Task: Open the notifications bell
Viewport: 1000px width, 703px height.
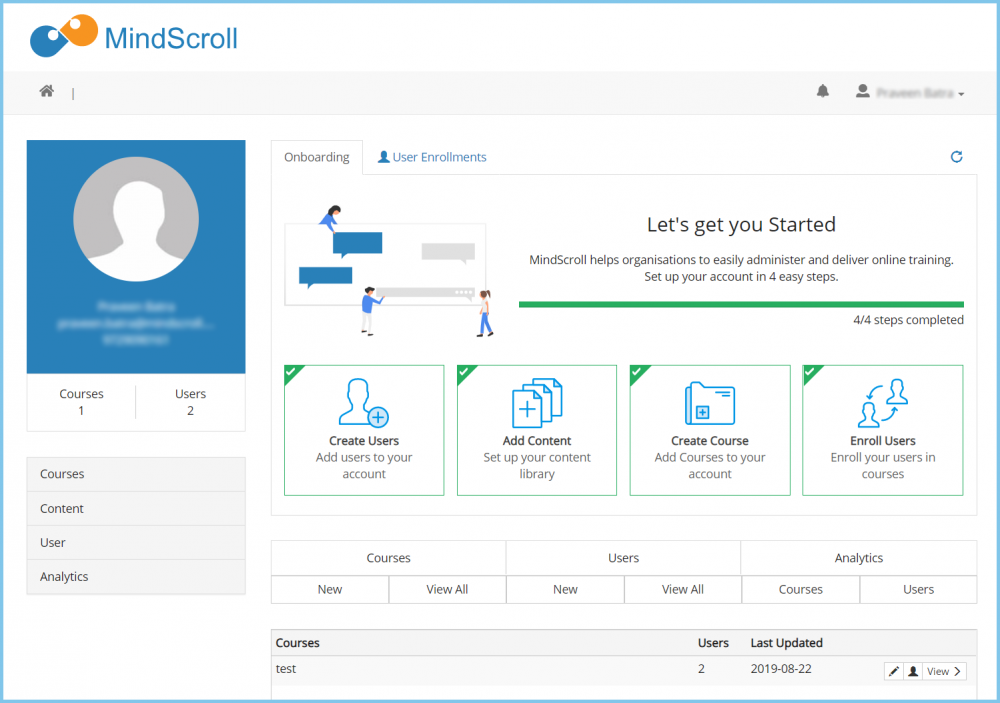Action: click(823, 91)
